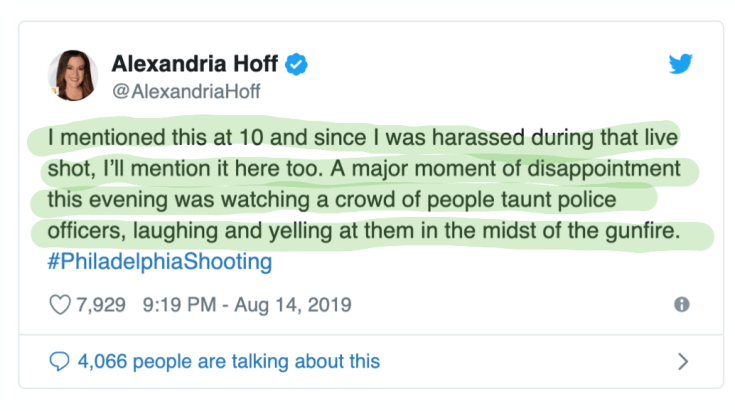
Task: Open the tweet info icon
Action: coord(682,305)
